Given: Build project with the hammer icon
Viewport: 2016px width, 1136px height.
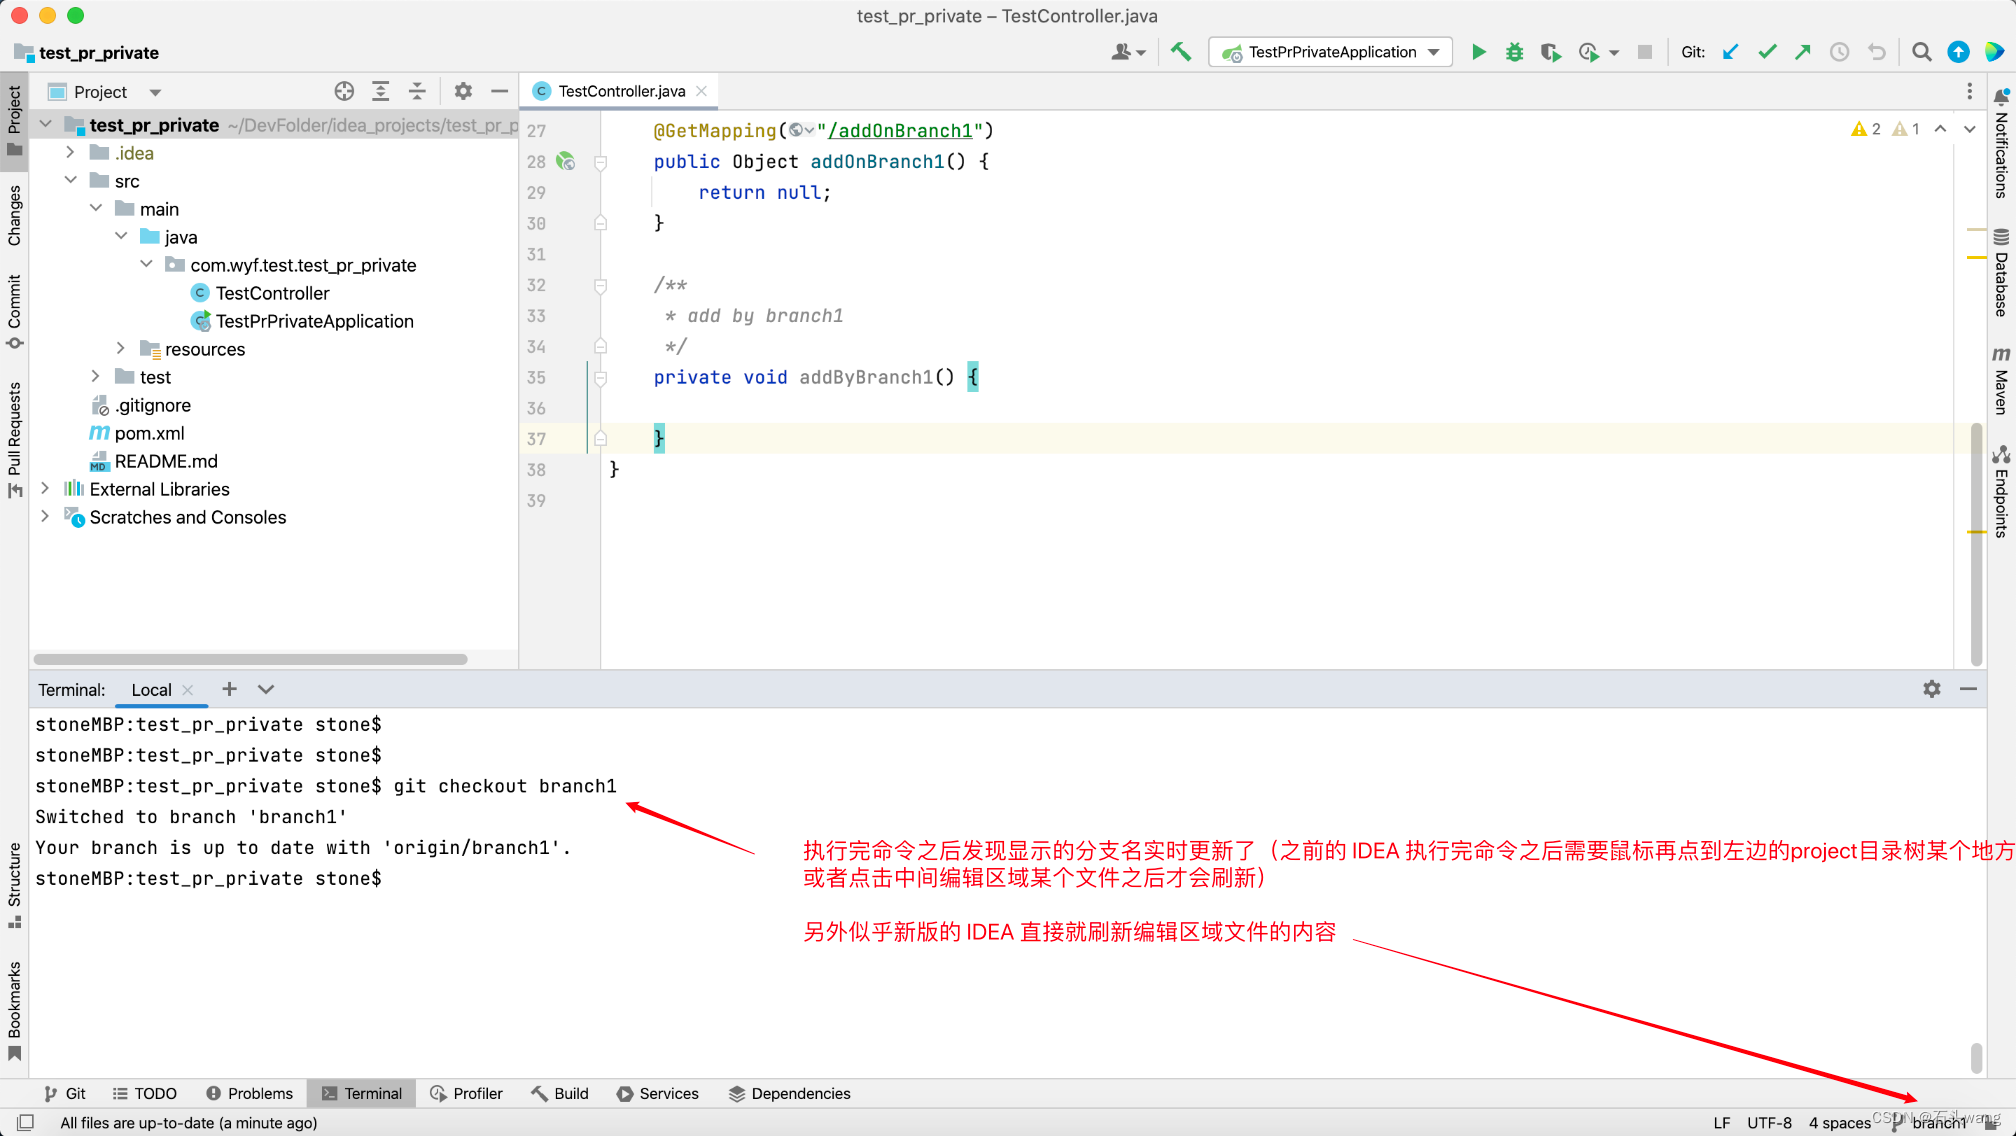Looking at the screenshot, I should [1181, 52].
